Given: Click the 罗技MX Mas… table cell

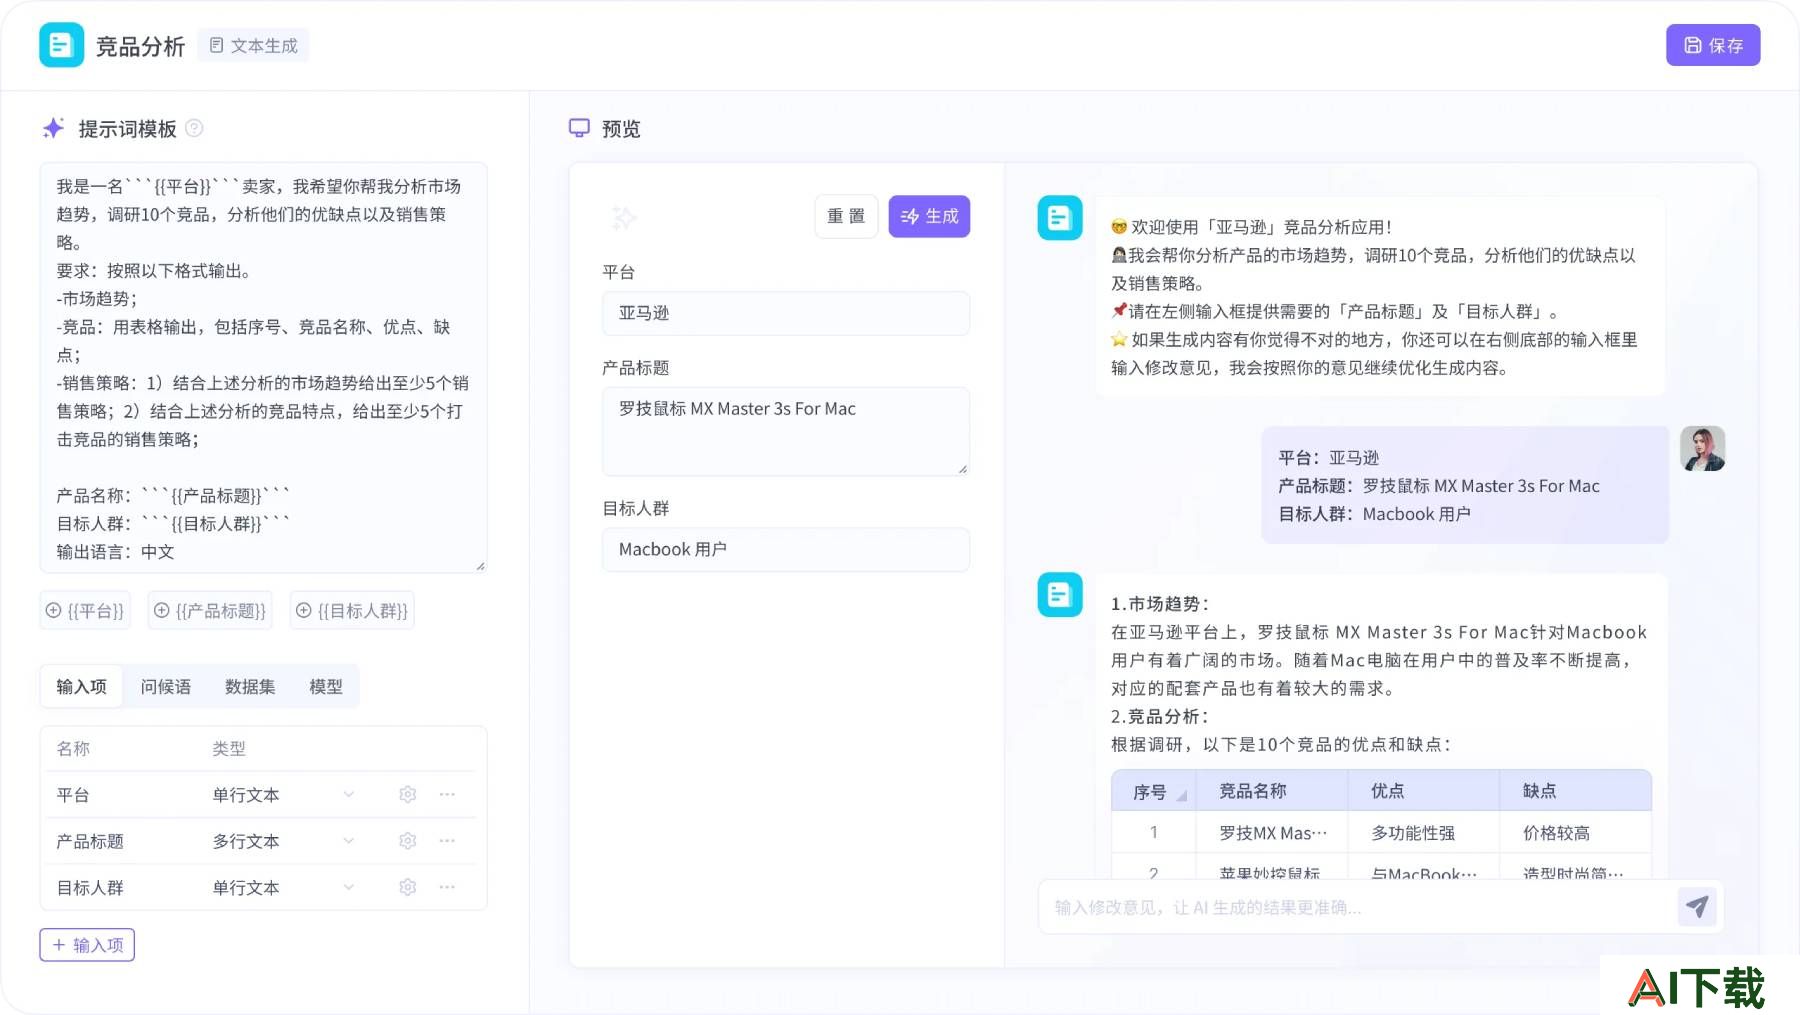Looking at the screenshot, I should pos(1272,833).
